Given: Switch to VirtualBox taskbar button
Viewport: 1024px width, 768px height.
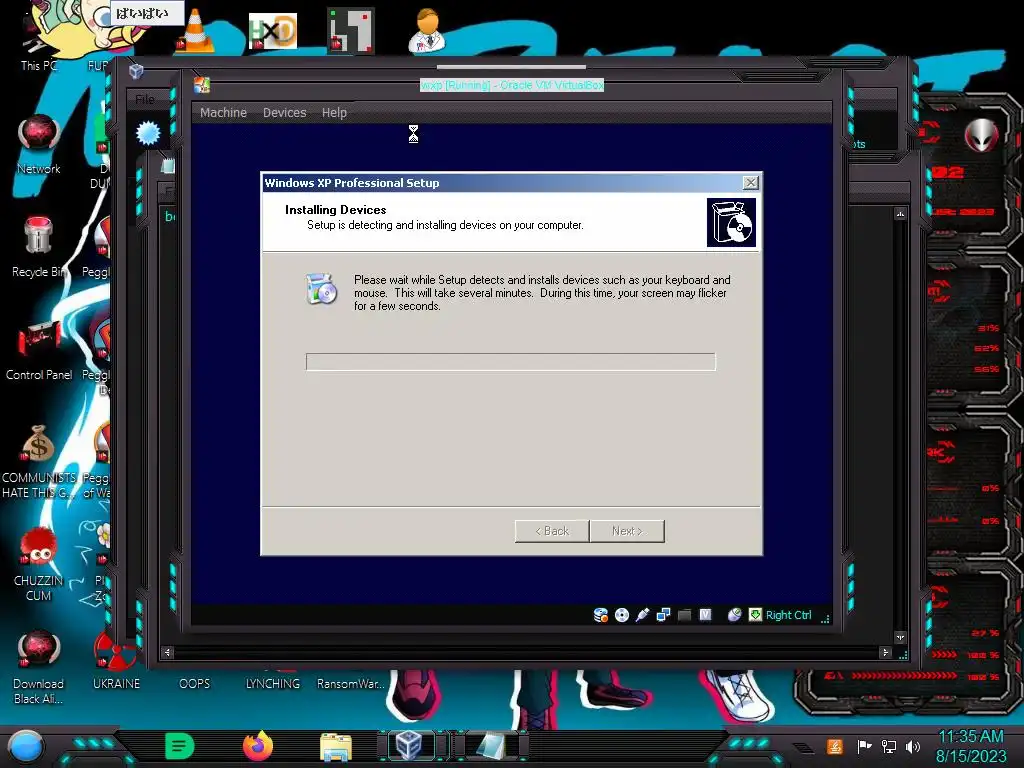Looking at the screenshot, I should pyautogui.click(x=410, y=745).
